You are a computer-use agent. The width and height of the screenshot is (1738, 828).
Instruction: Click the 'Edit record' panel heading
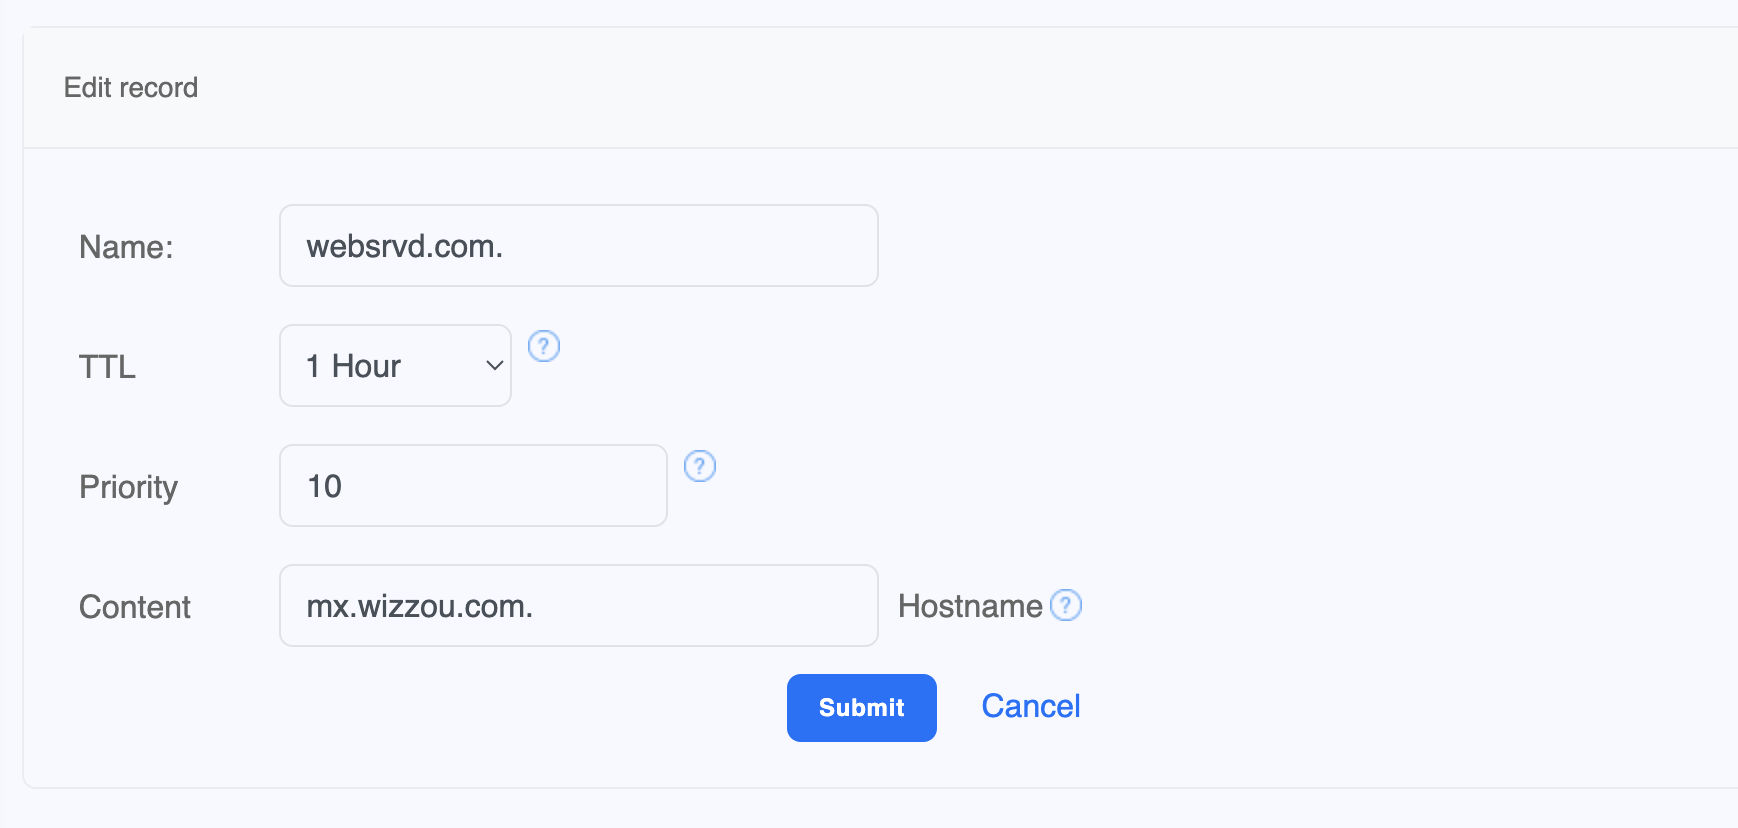(131, 88)
